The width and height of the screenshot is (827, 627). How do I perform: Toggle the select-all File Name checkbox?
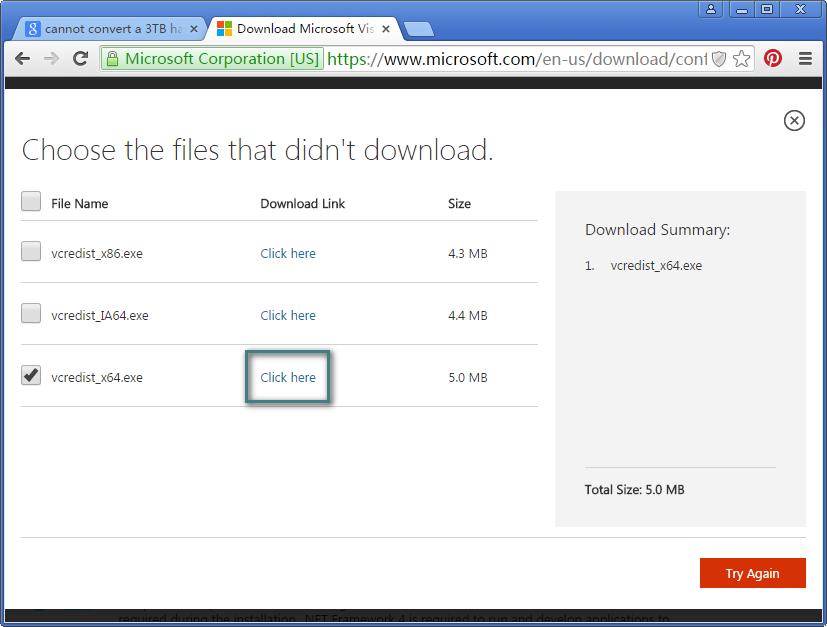coord(31,201)
